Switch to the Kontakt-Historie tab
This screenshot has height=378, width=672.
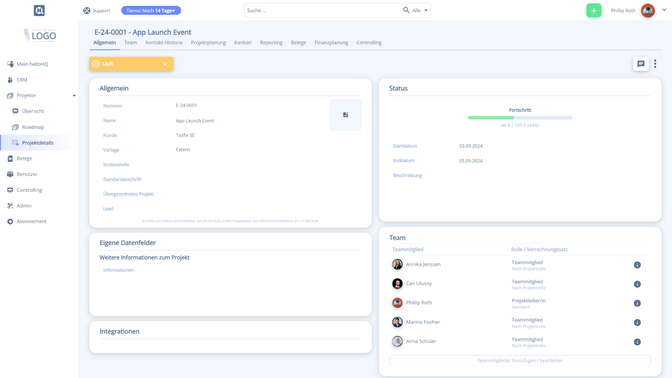pos(164,42)
